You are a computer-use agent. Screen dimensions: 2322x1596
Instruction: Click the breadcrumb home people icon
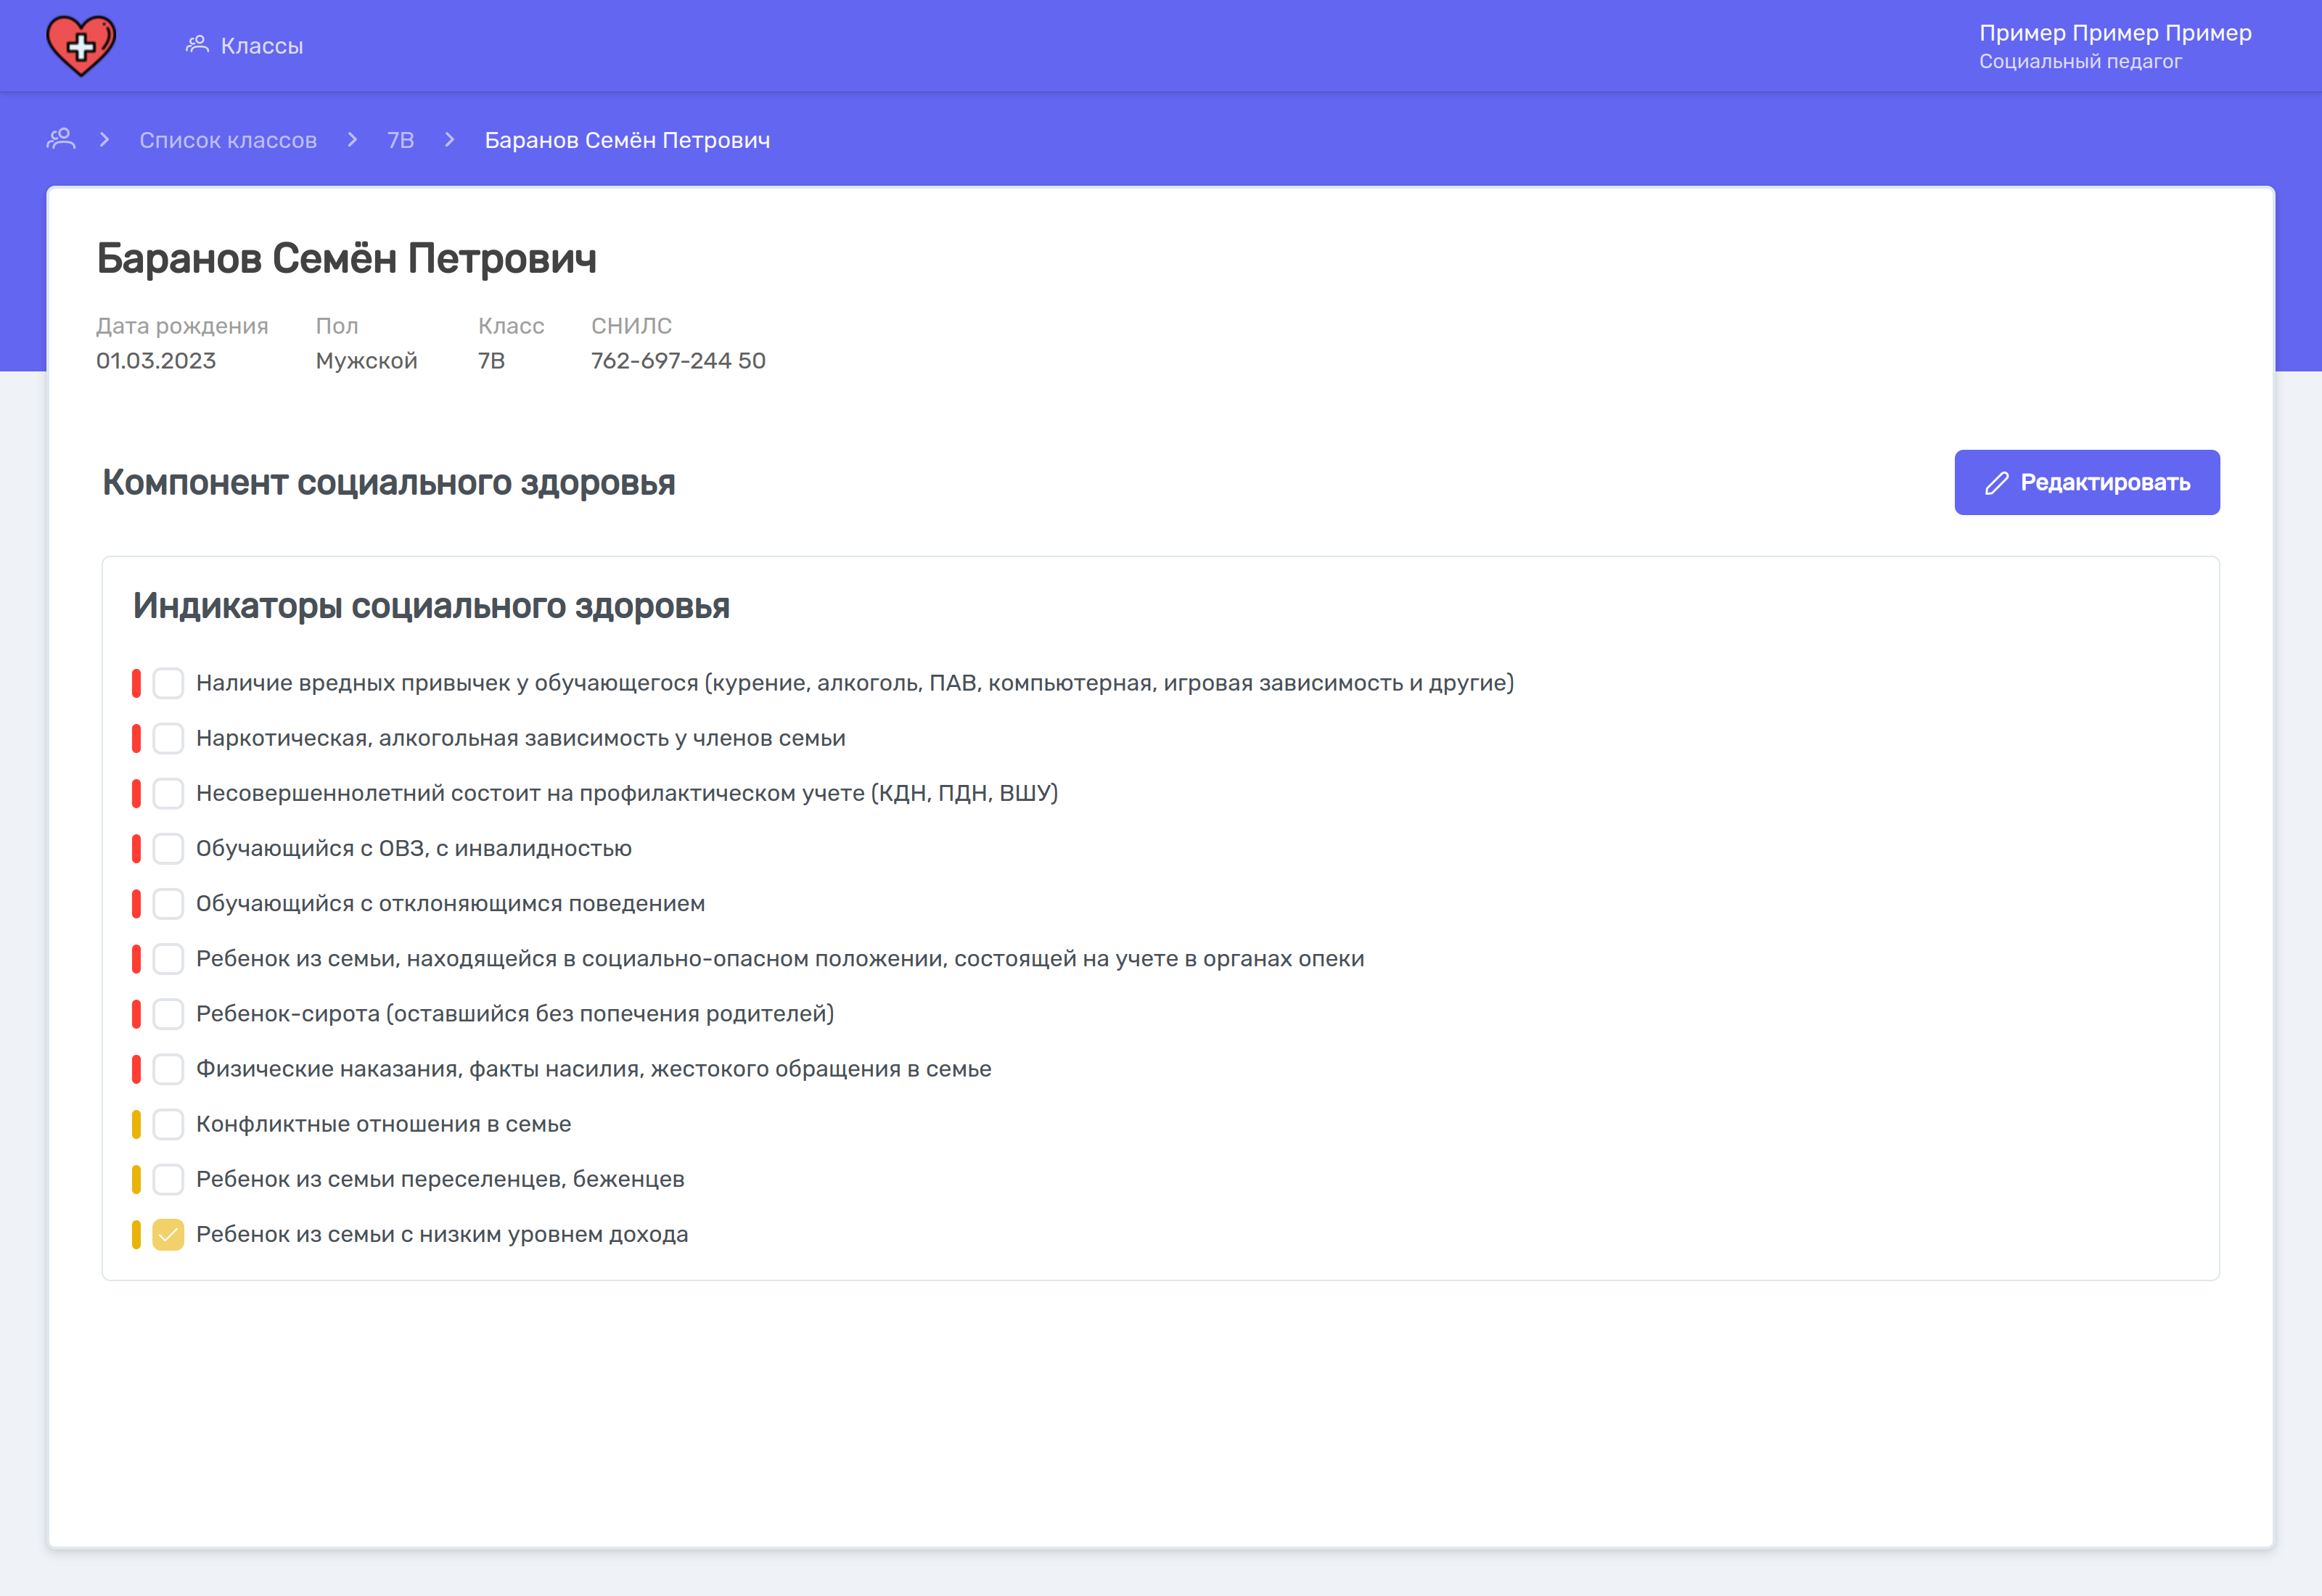pyautogui.click(x=61, y=139)
